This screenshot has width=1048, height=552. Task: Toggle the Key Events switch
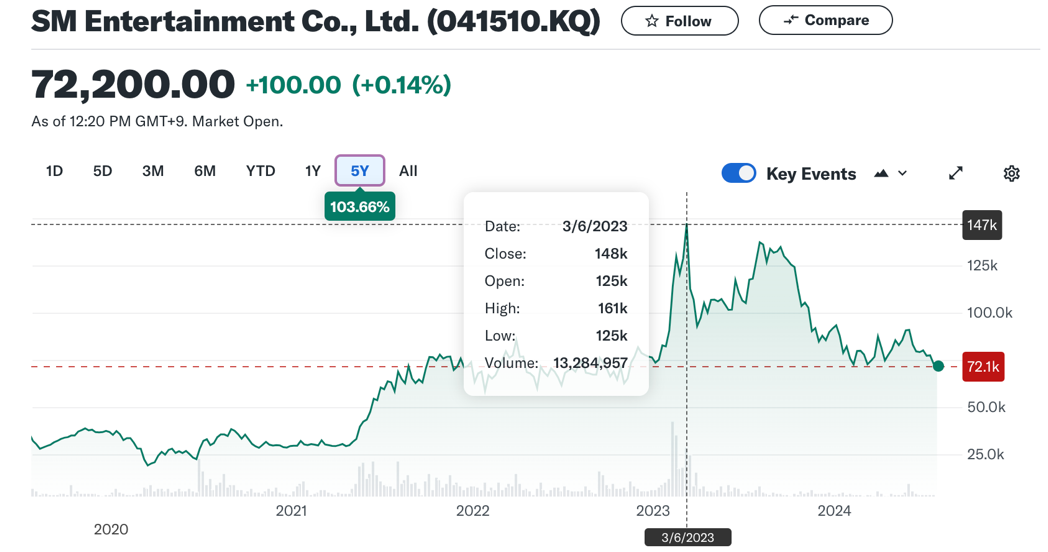pos(739,174)
